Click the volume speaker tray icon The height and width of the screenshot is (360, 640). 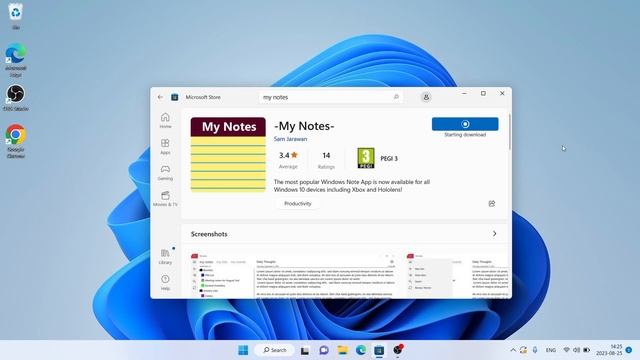click(576, 350)
